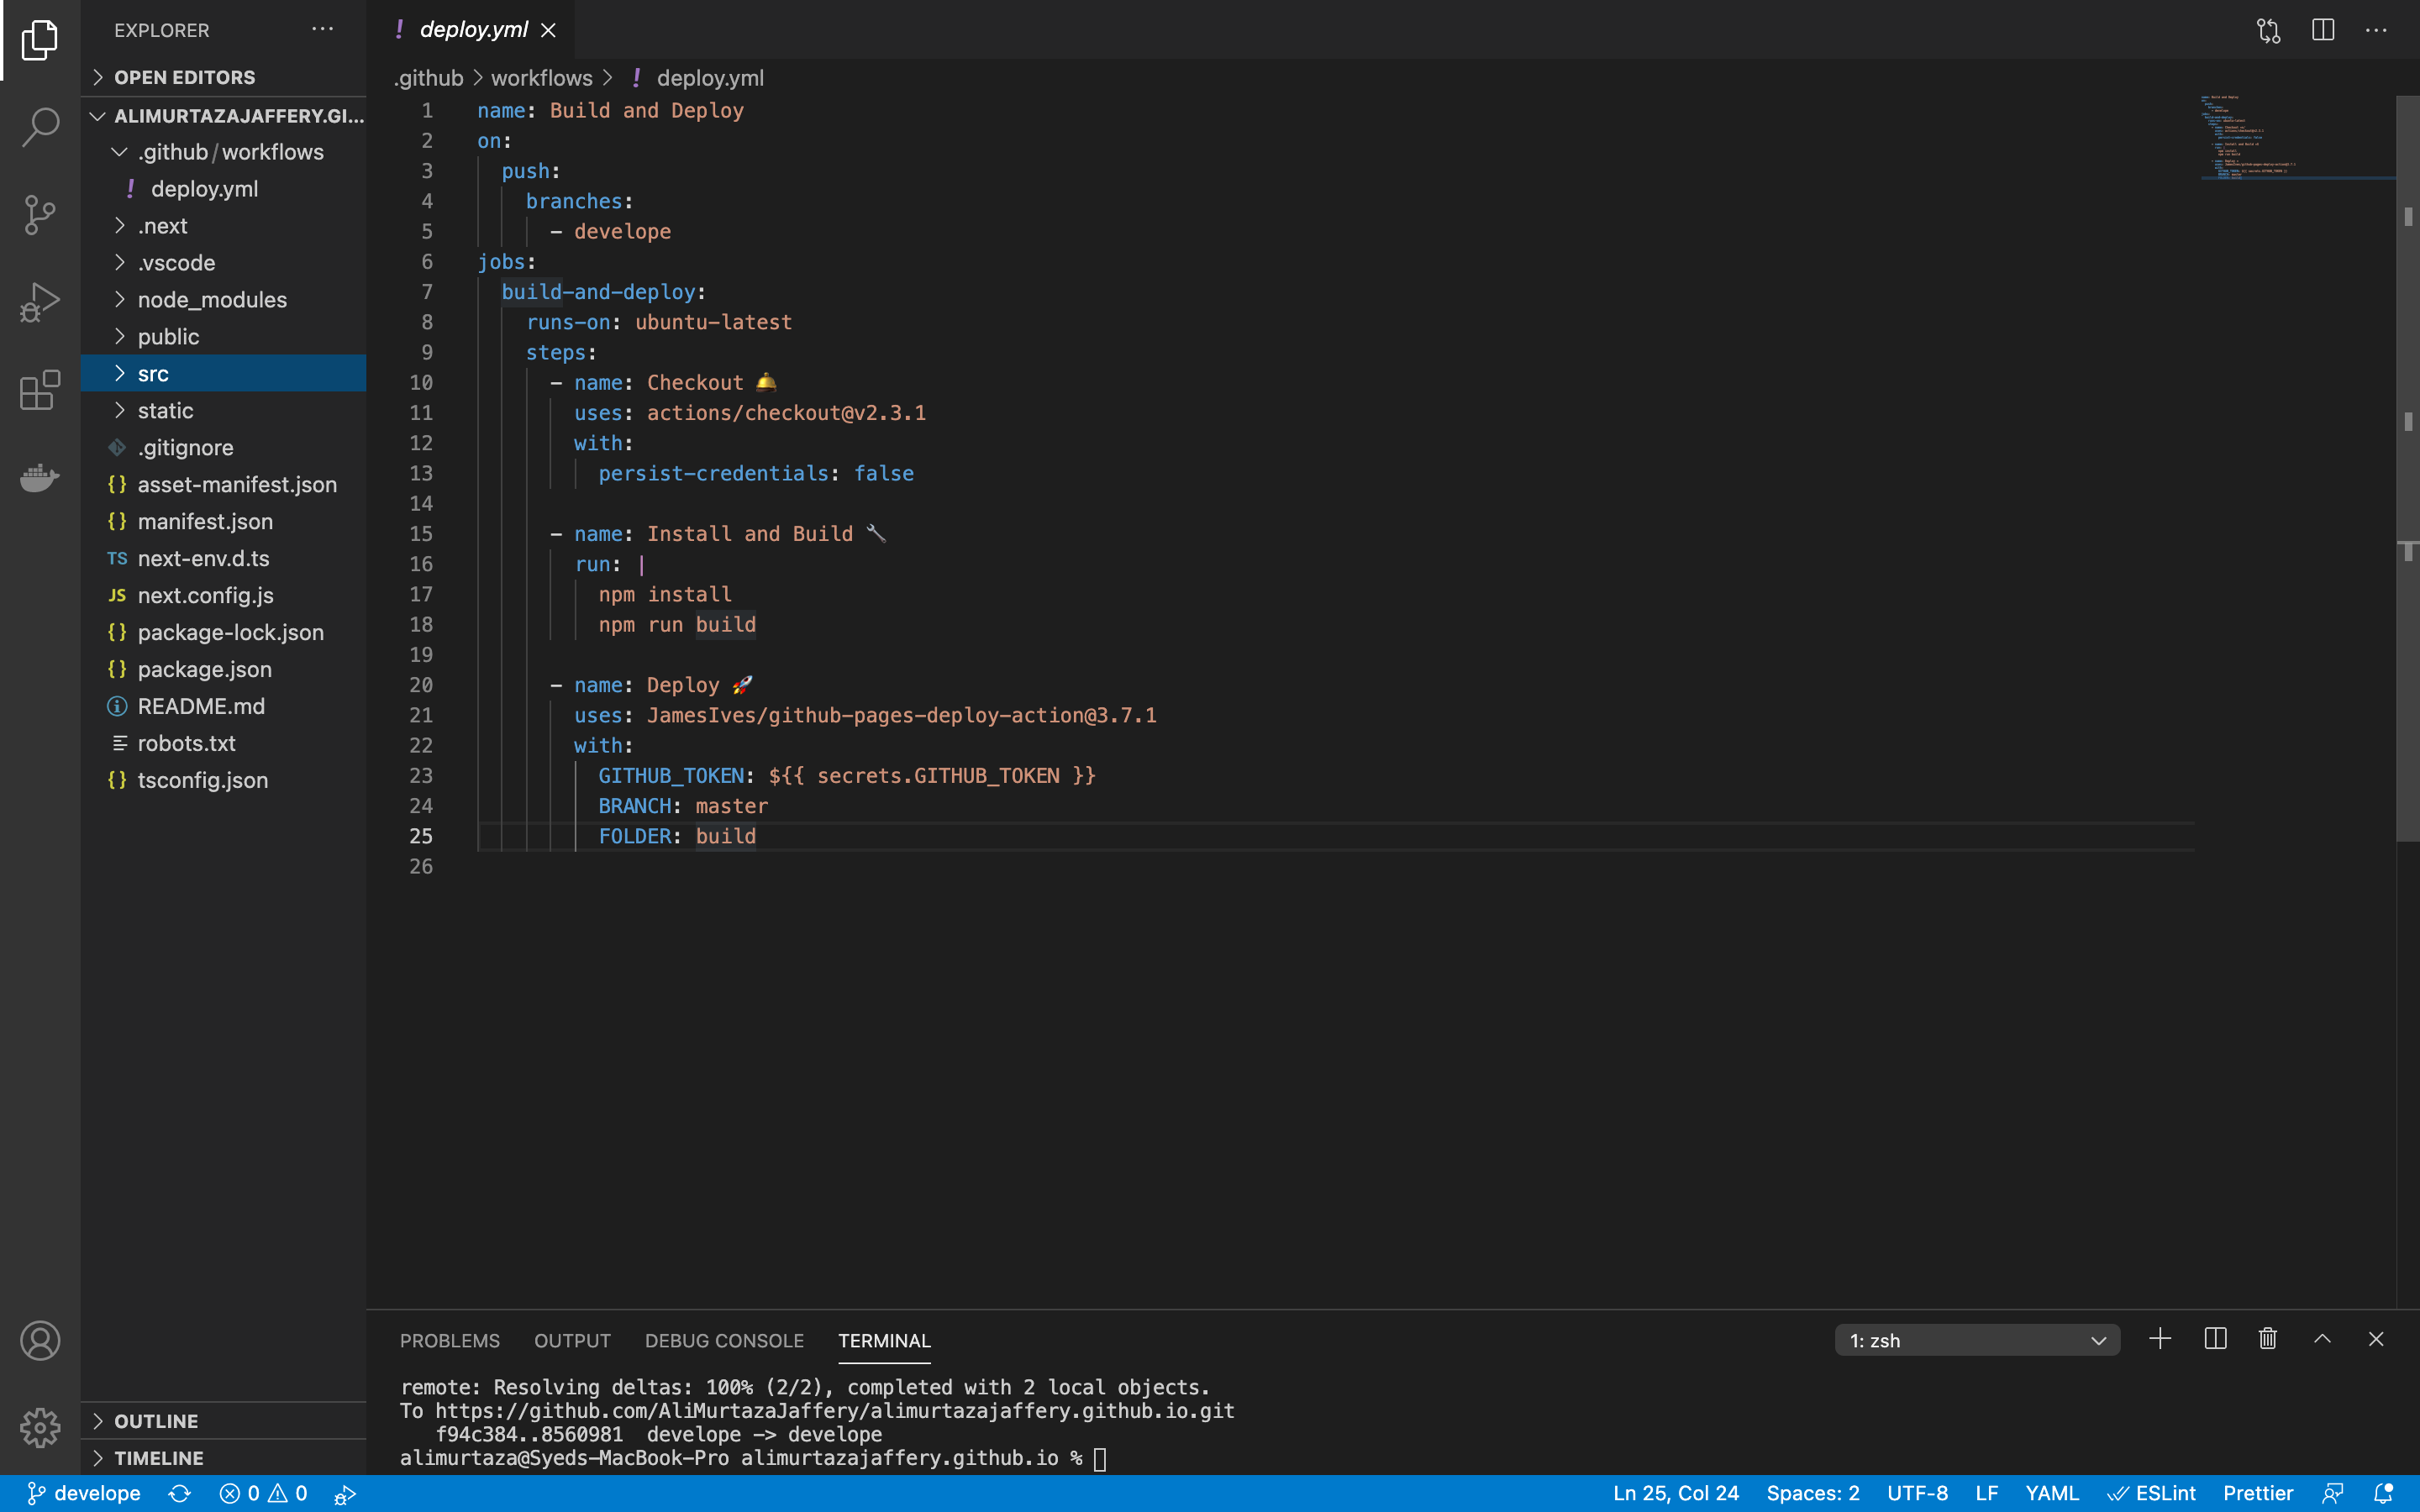
Task: Open tsconfig.json file
Action: (224, 781)
